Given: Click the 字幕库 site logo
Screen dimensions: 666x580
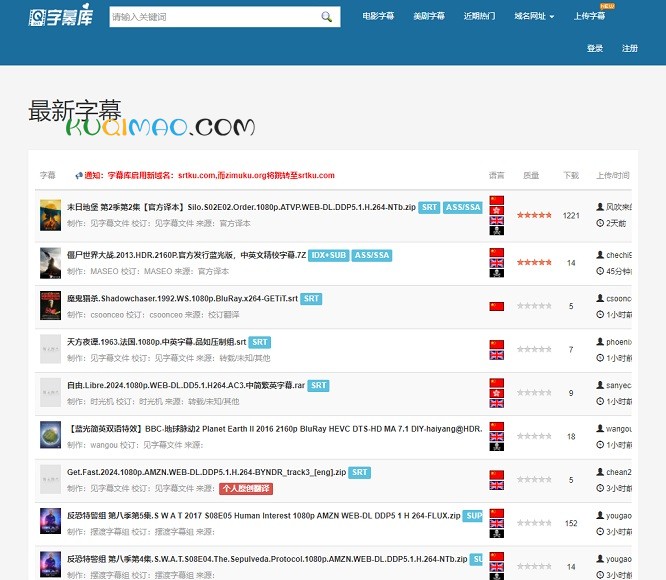Looking at the screenshot, I should [61, 16].
